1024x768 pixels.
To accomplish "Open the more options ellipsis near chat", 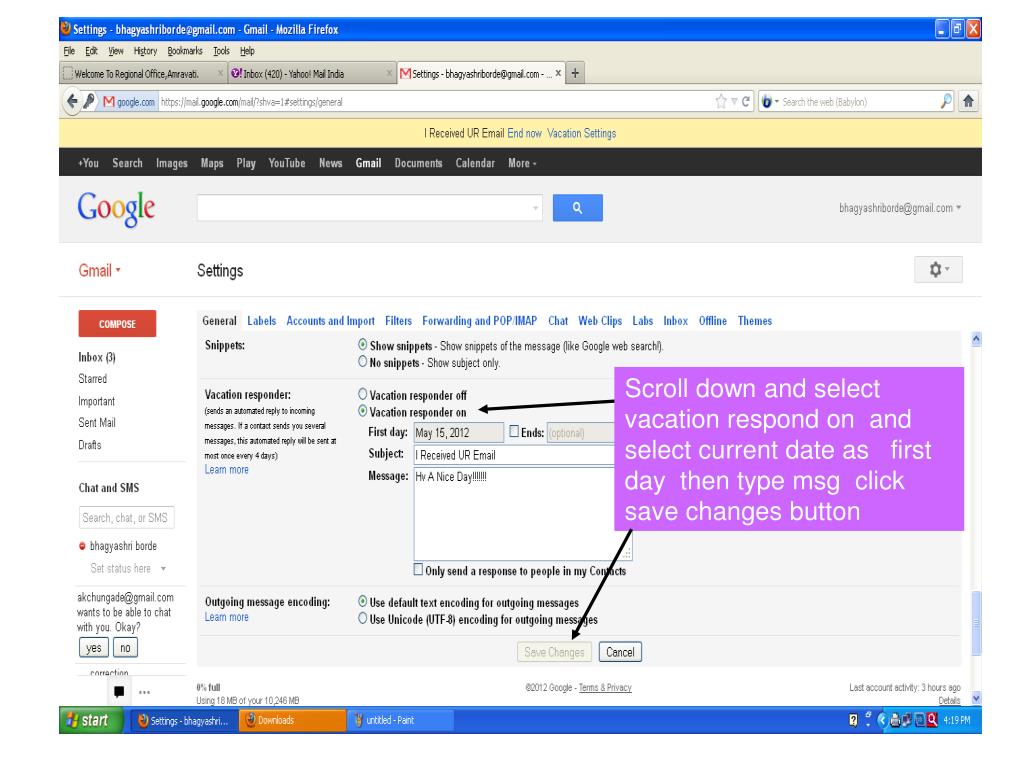I will coord(144,692).
